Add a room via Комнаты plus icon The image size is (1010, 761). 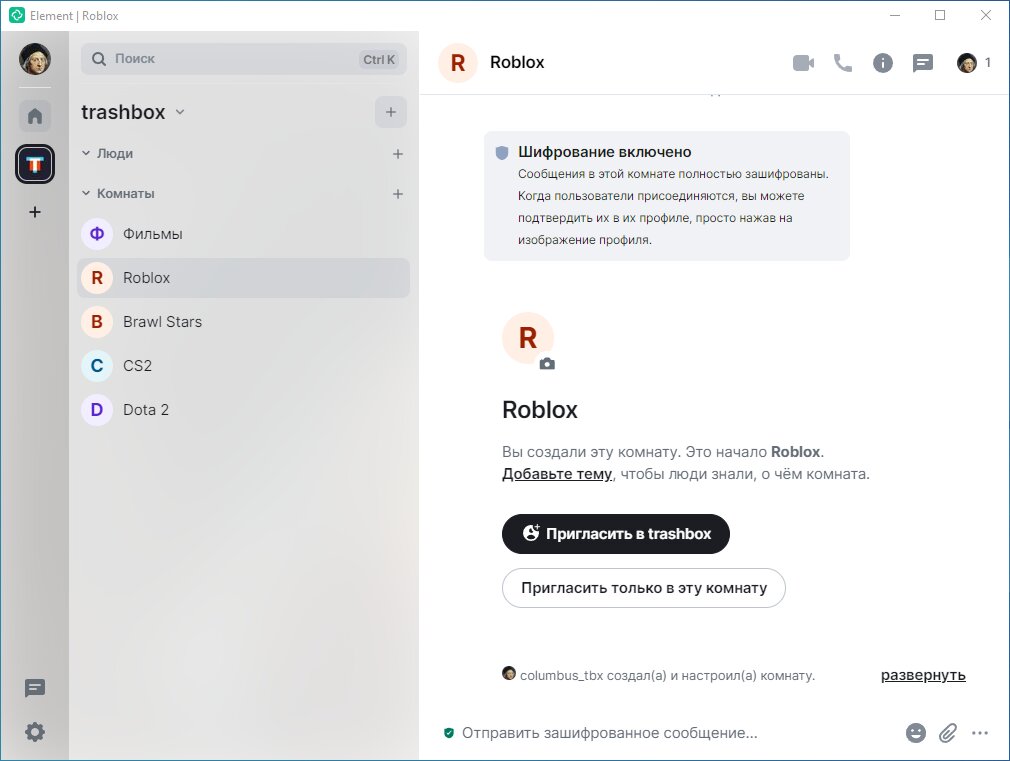coord(398,194)
